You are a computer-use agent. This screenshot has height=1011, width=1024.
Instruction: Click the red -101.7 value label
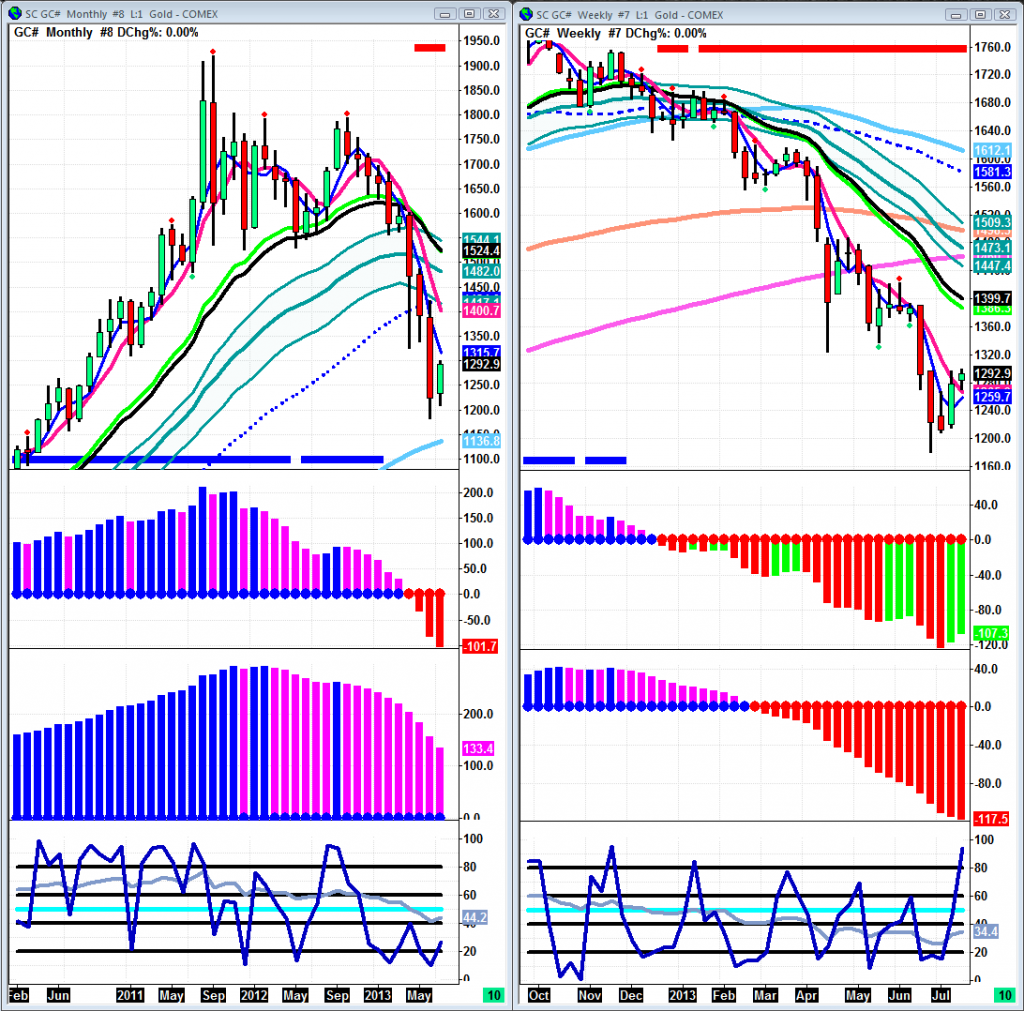pyautogui.click(x=481, y=647)
